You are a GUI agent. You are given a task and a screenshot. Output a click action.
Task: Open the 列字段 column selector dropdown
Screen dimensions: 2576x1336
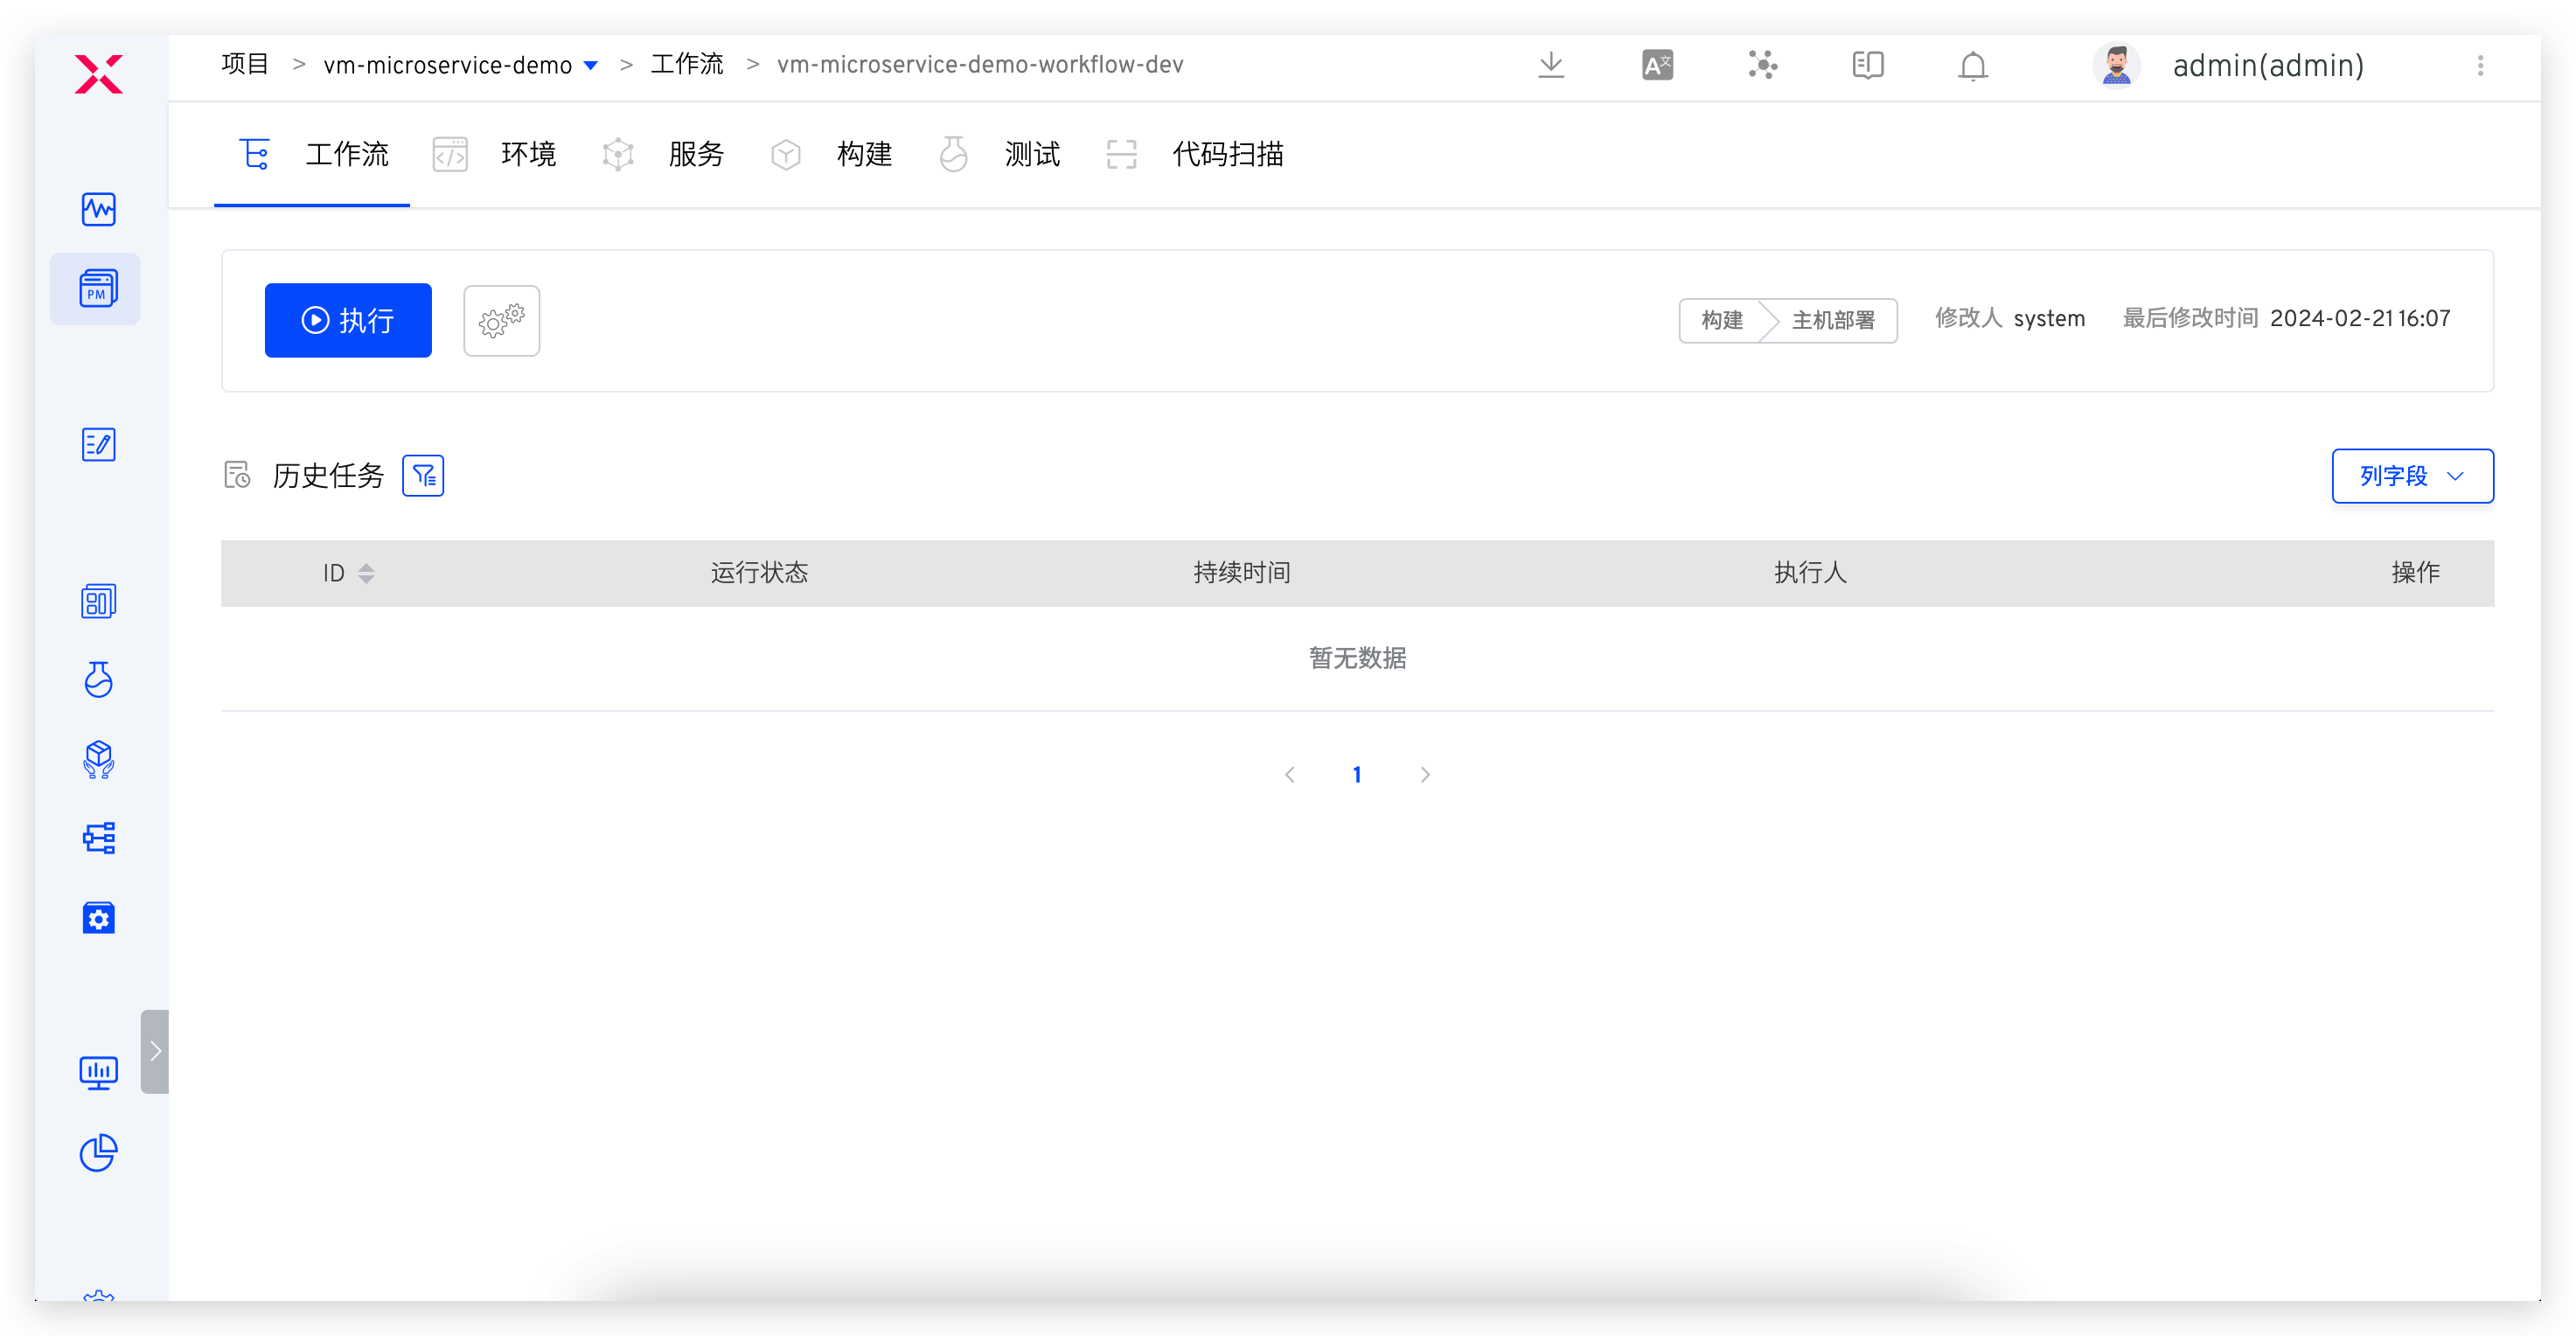tap(2411, 476)
